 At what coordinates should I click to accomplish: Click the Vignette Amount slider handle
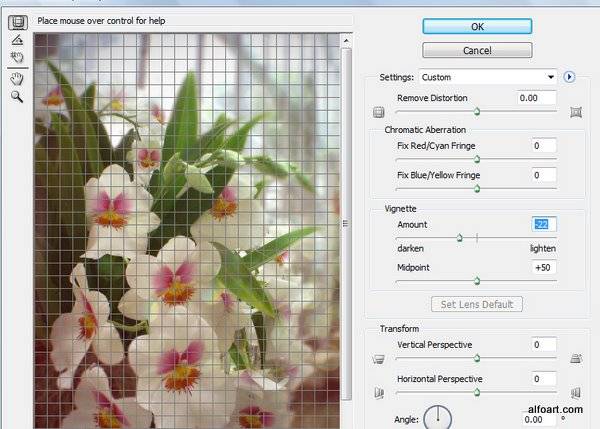click(459, 238)
